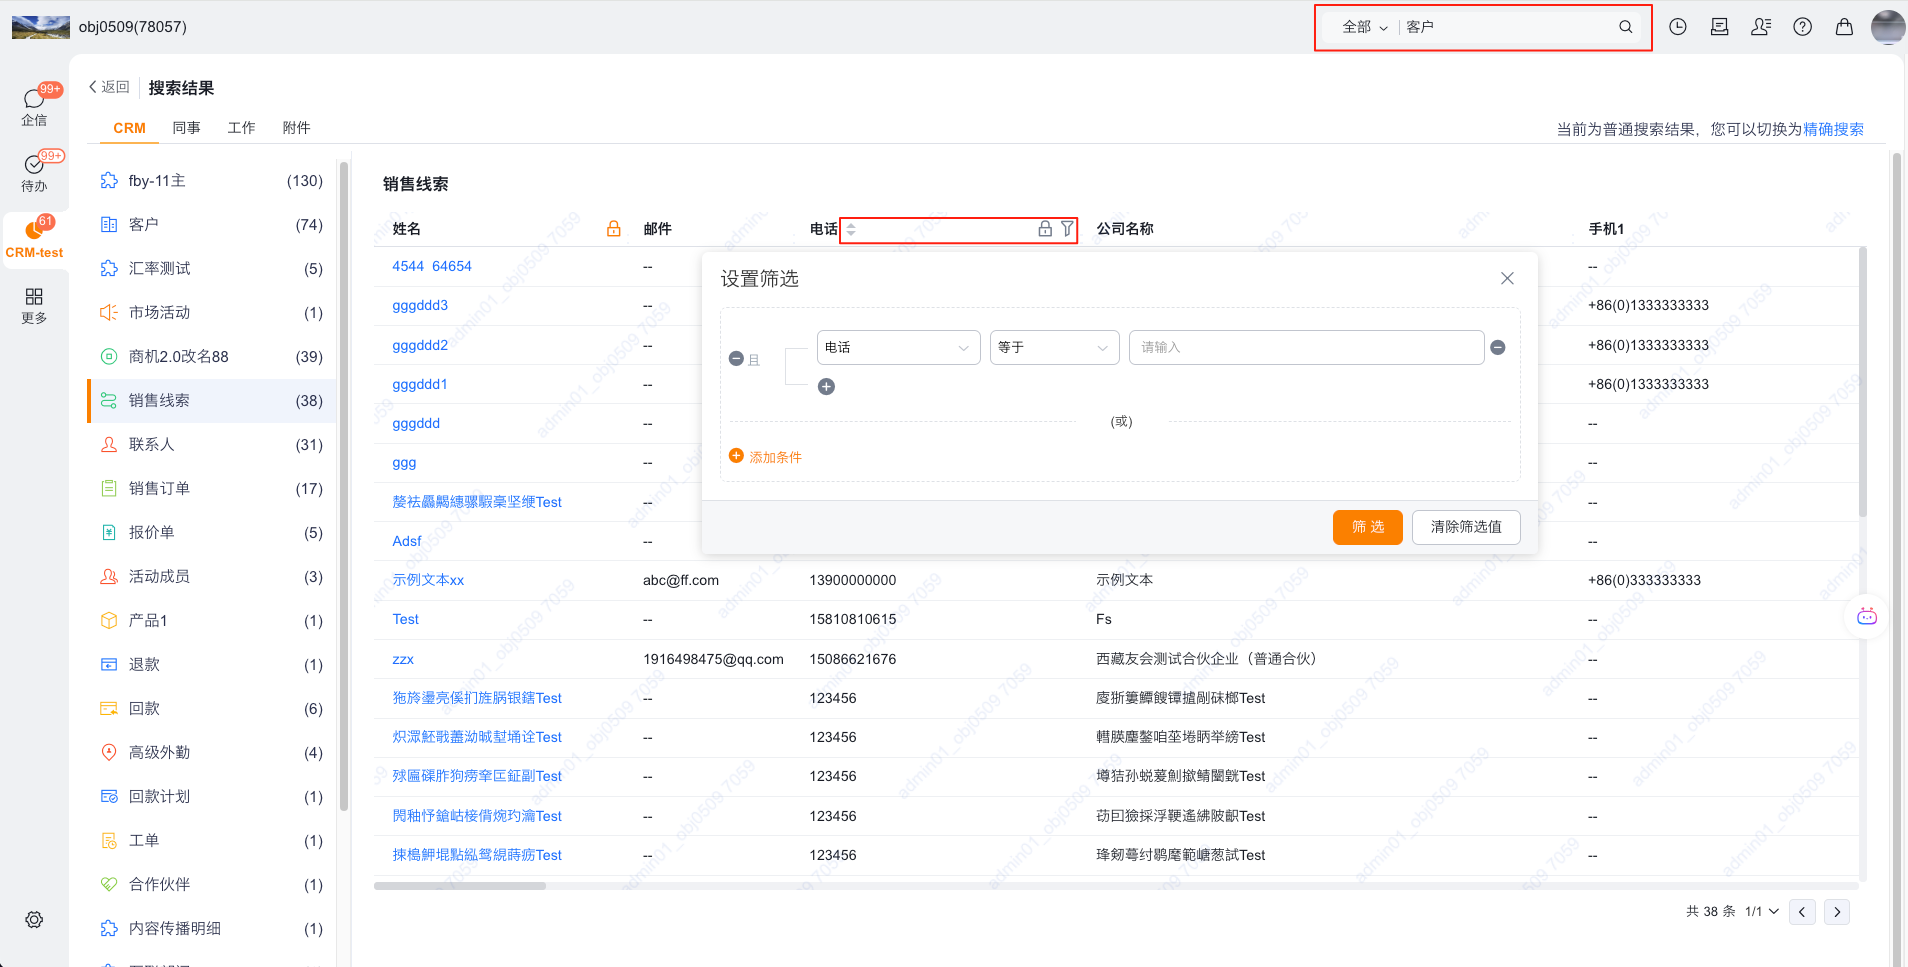The width and height of the screenshot is (1908, 967).
Task: Click the horizontal scrollbar below the table
Action: 460,886
